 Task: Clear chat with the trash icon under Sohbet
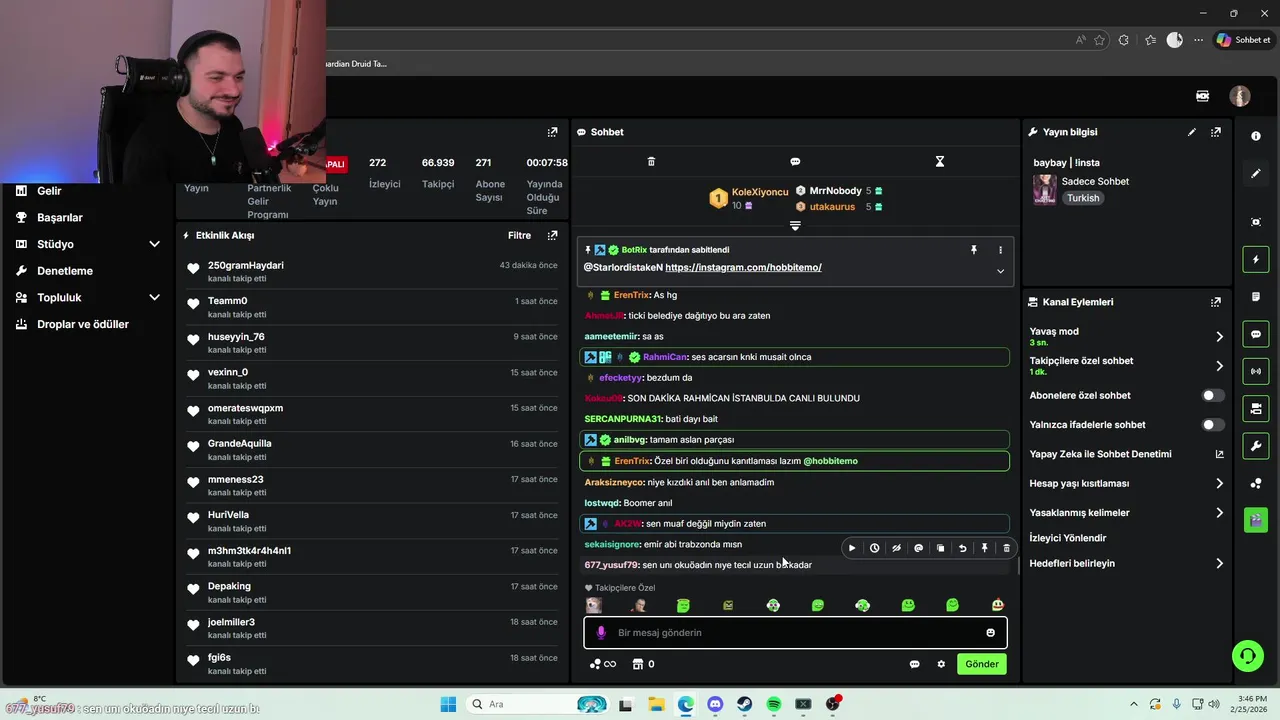pyautogui.click(x=651, y=161)
